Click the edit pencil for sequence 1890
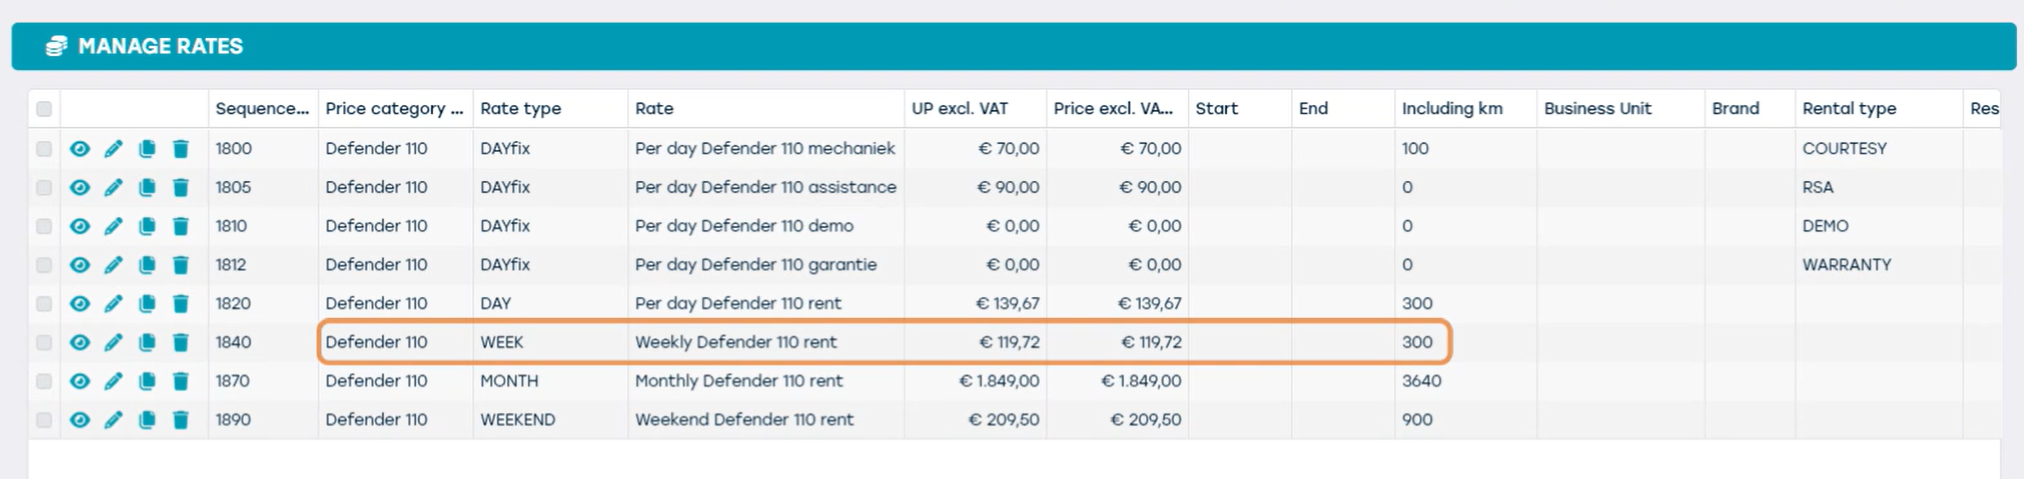2024x479 pixels. point(113,420)
